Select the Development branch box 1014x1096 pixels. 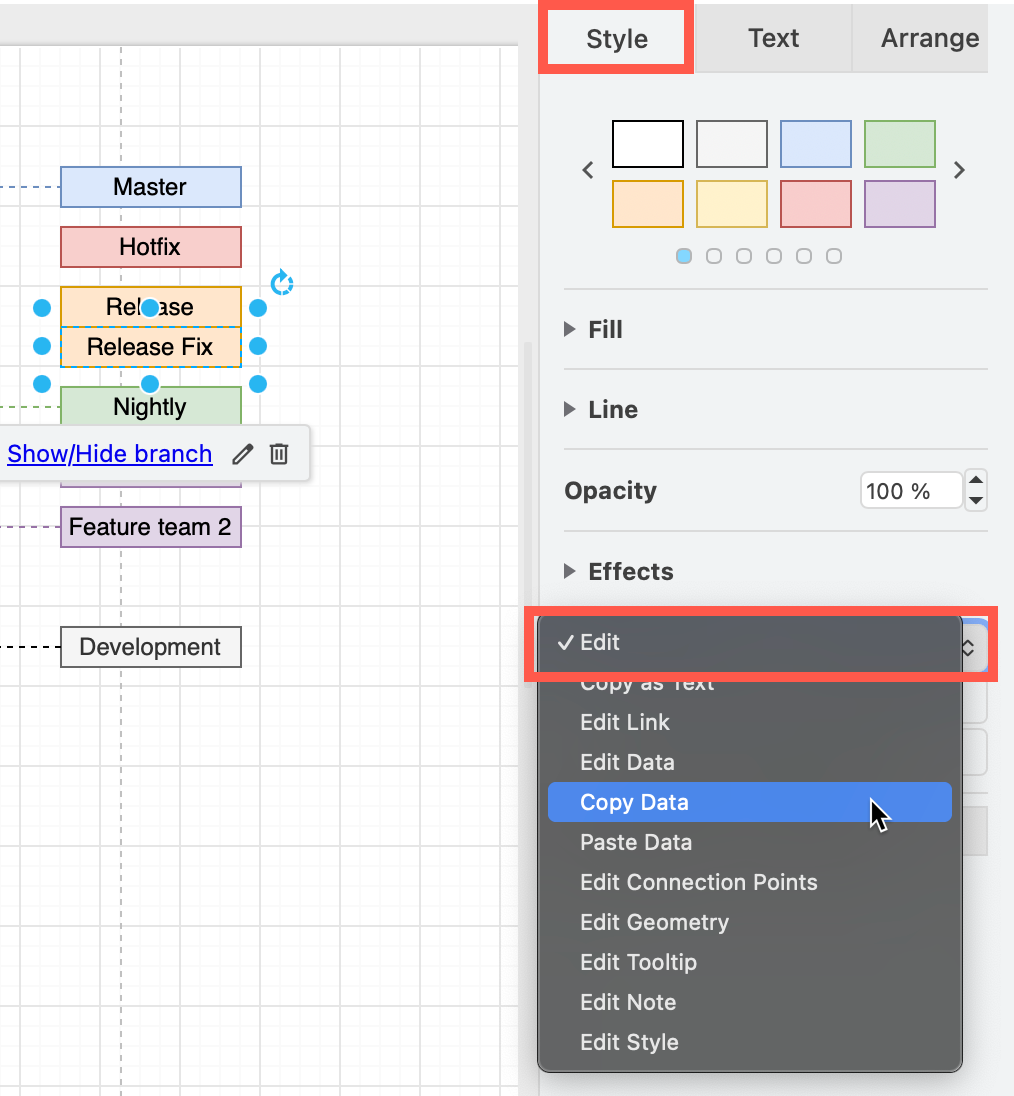(151, 647)
